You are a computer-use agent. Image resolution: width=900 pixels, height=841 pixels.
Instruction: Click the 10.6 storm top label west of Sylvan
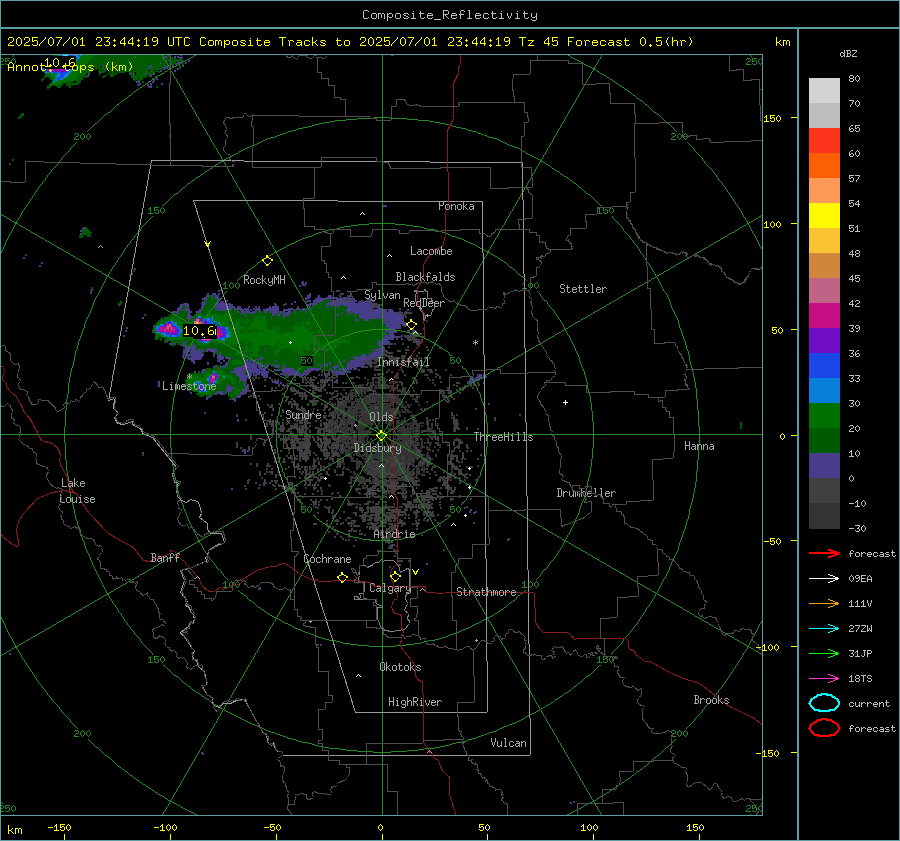pyautogui.click(x=199, y=331)
